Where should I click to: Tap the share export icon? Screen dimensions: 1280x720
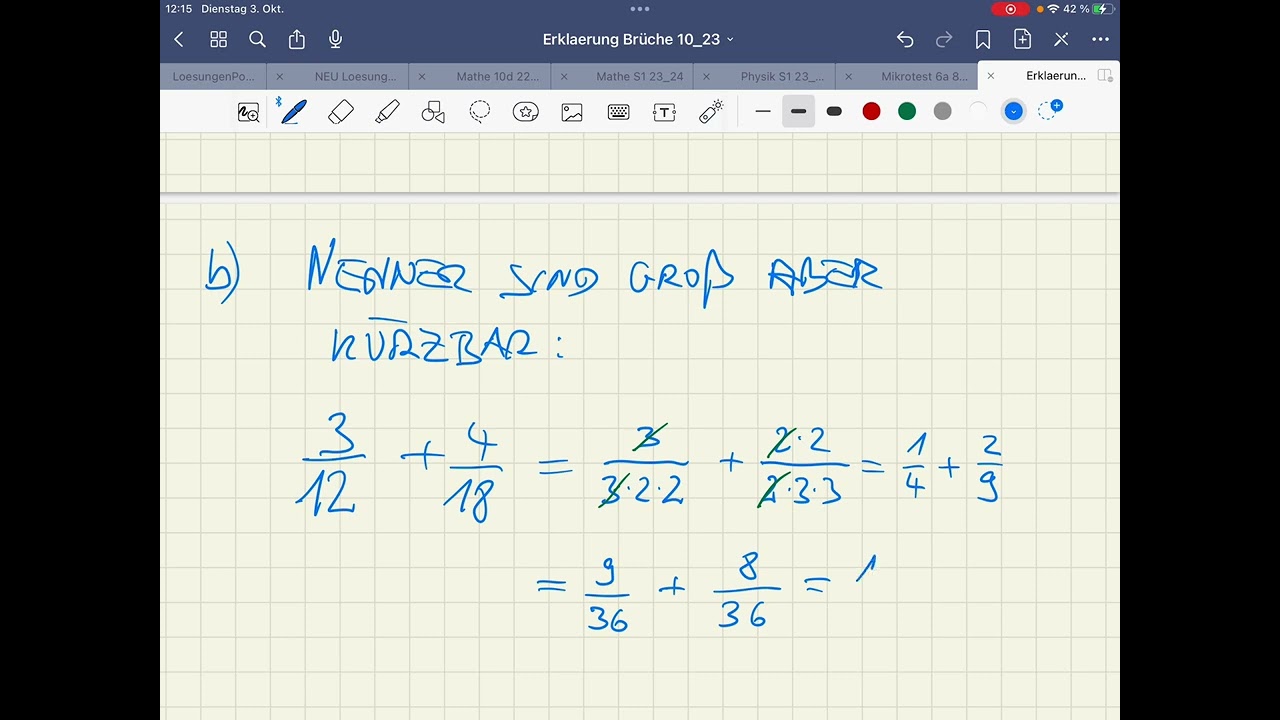[297, 39]
